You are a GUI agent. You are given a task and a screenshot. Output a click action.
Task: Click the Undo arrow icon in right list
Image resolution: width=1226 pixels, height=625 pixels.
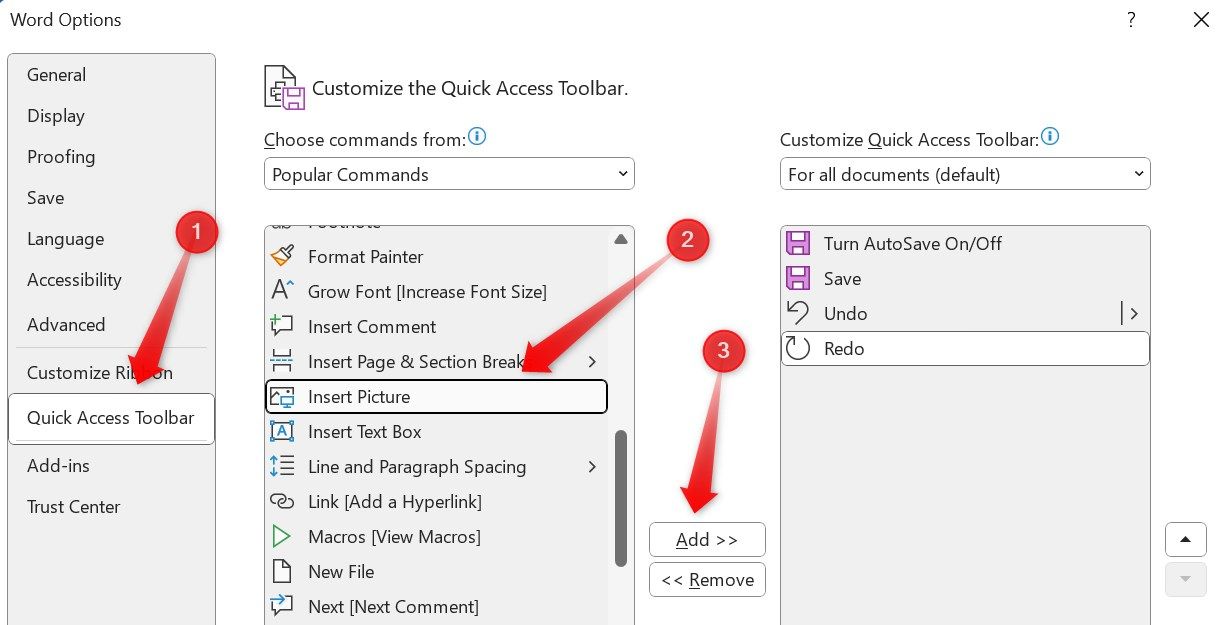798,313
